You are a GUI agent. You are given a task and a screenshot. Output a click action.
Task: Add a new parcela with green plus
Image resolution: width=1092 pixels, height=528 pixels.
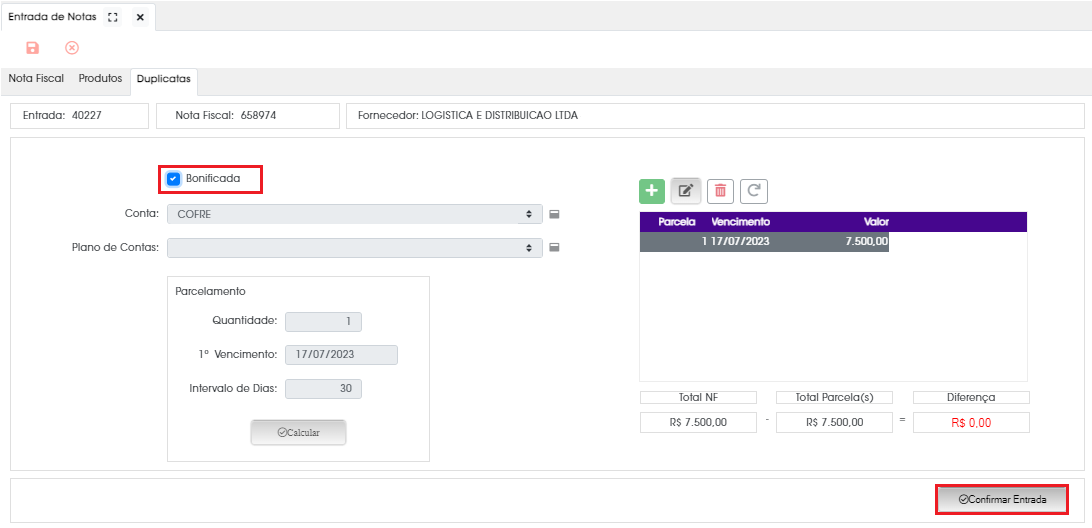pos(652,191)
